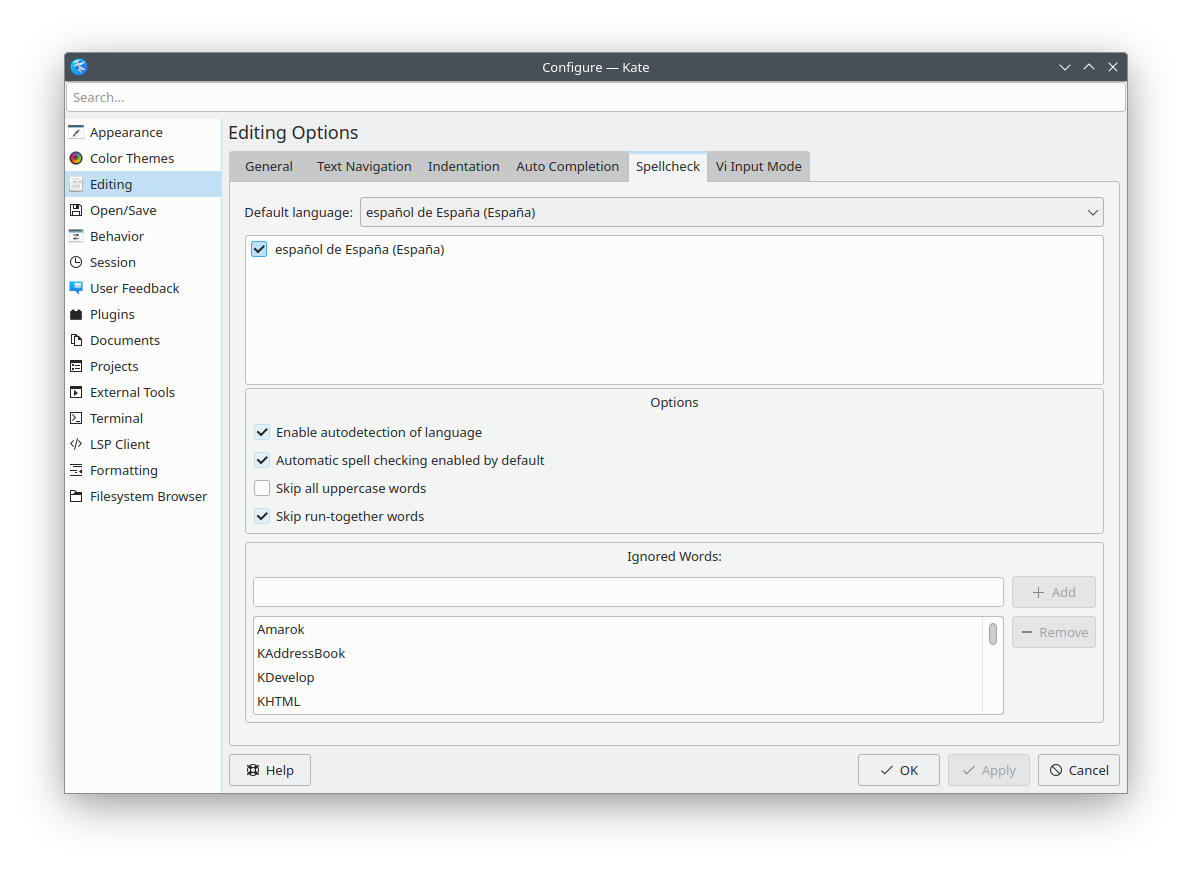Click the Color Themes sidebar icon
This screenshot has width=1192, height=870.
pos(76,158)
